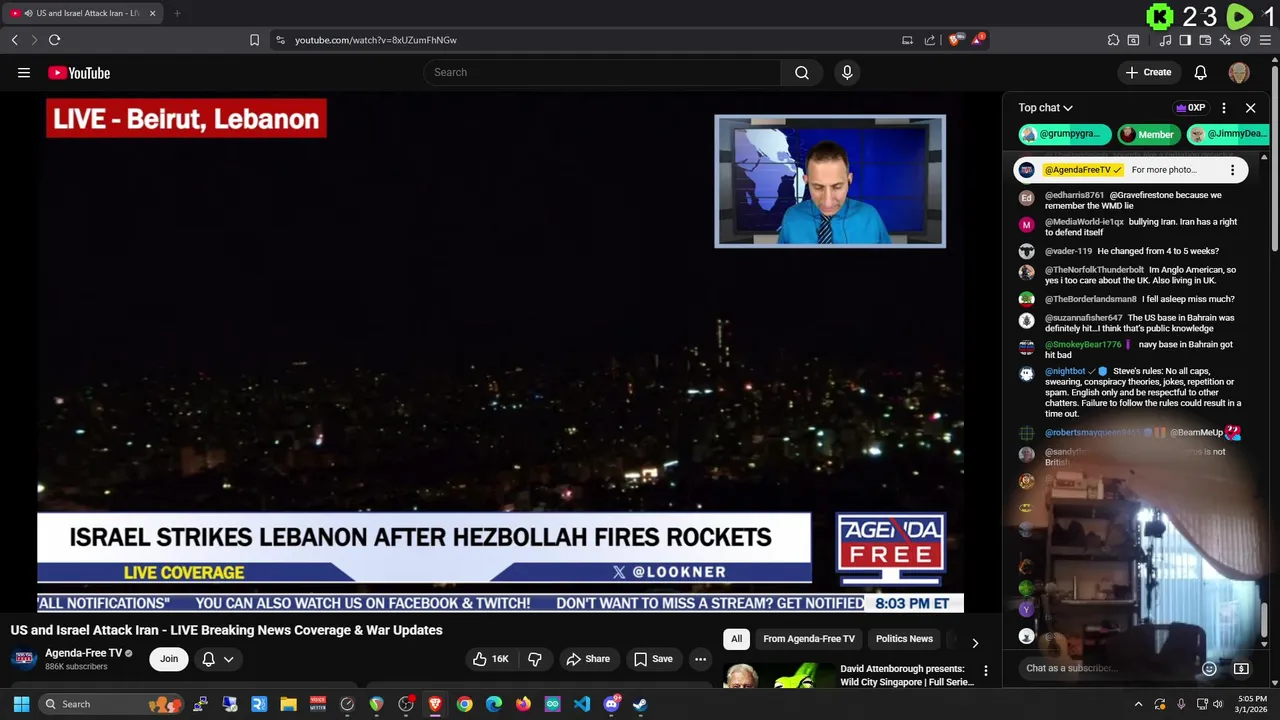1280x720 pixels.
Task: Show next filter chips arrow
Action: pyautogui.click(x=975, y=643)
